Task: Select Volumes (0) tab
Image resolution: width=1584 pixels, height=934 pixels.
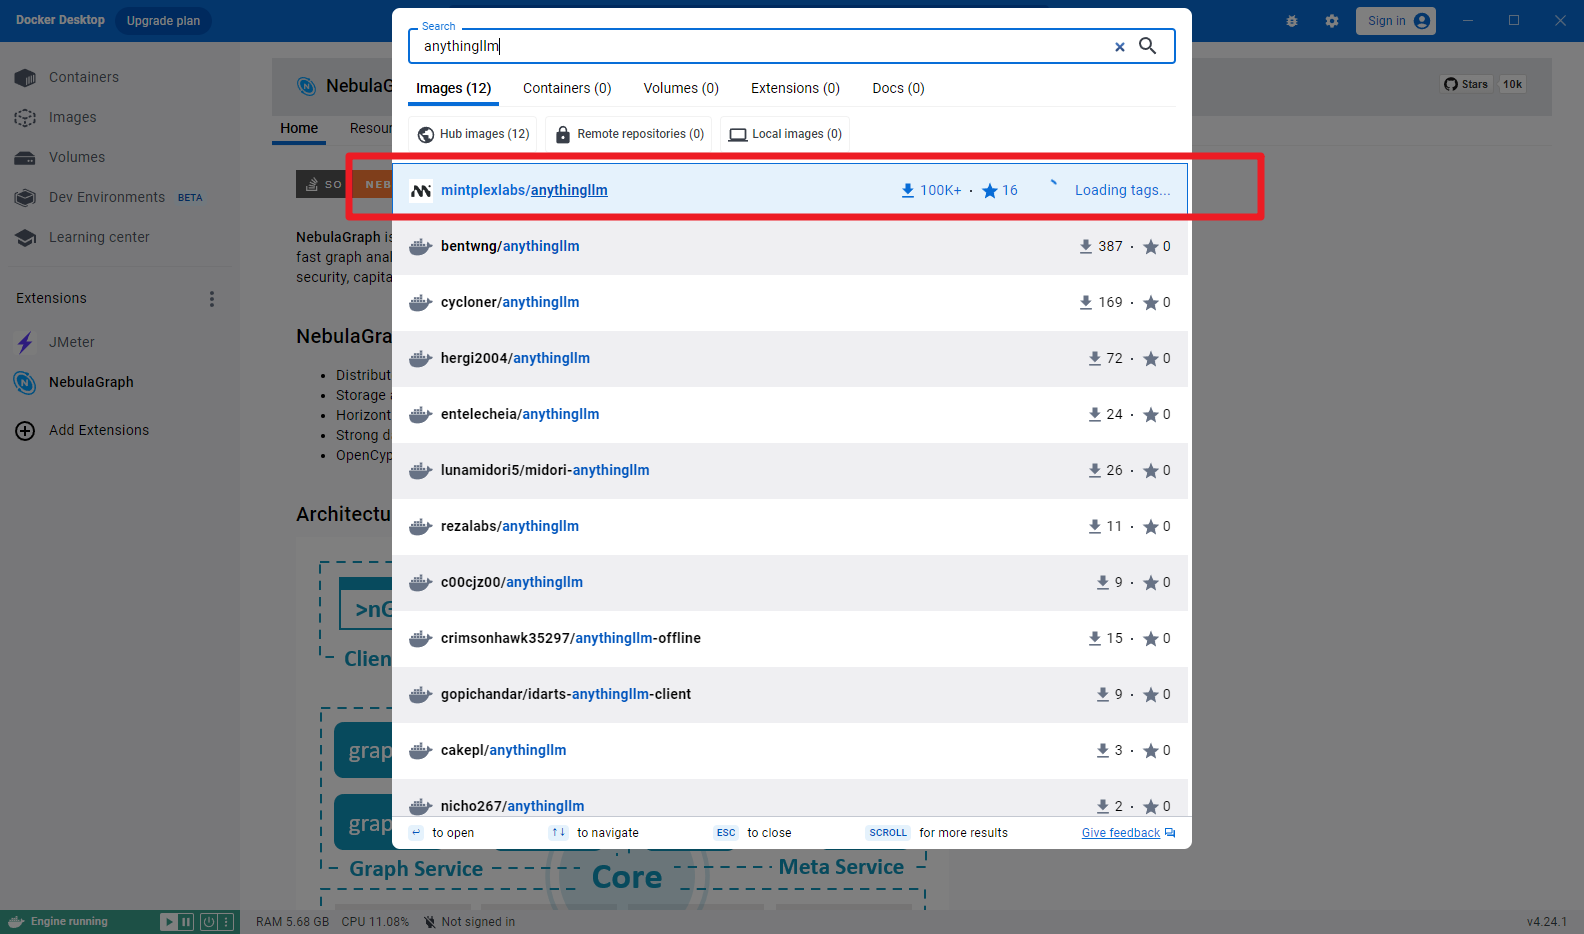Action: pos(681,88)
